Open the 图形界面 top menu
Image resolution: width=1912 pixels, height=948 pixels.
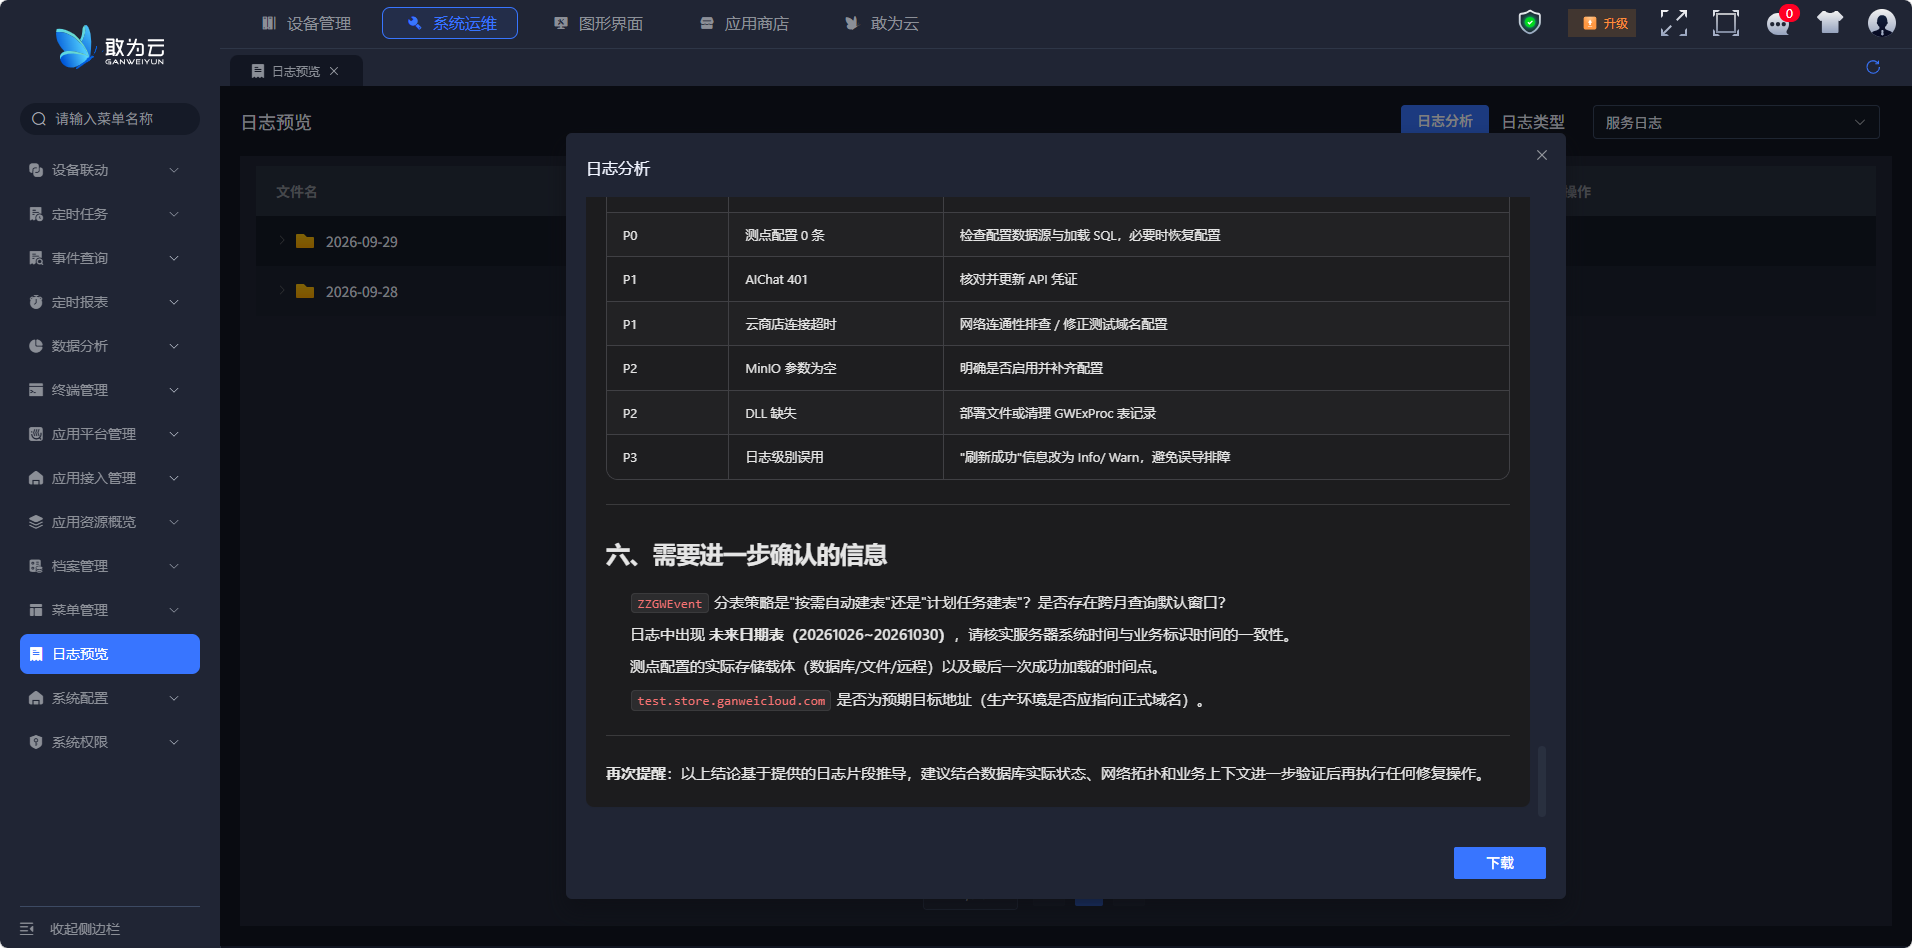click(x=598, y=23)
